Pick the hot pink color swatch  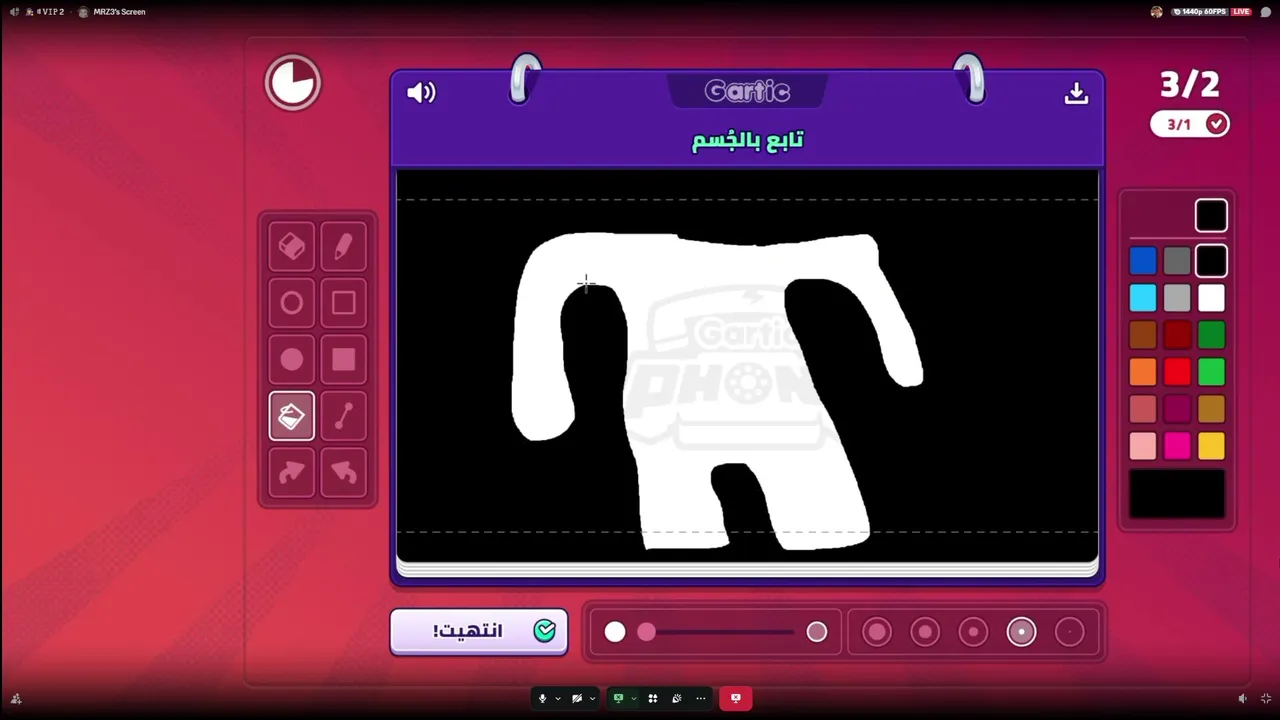(1177, 446)
